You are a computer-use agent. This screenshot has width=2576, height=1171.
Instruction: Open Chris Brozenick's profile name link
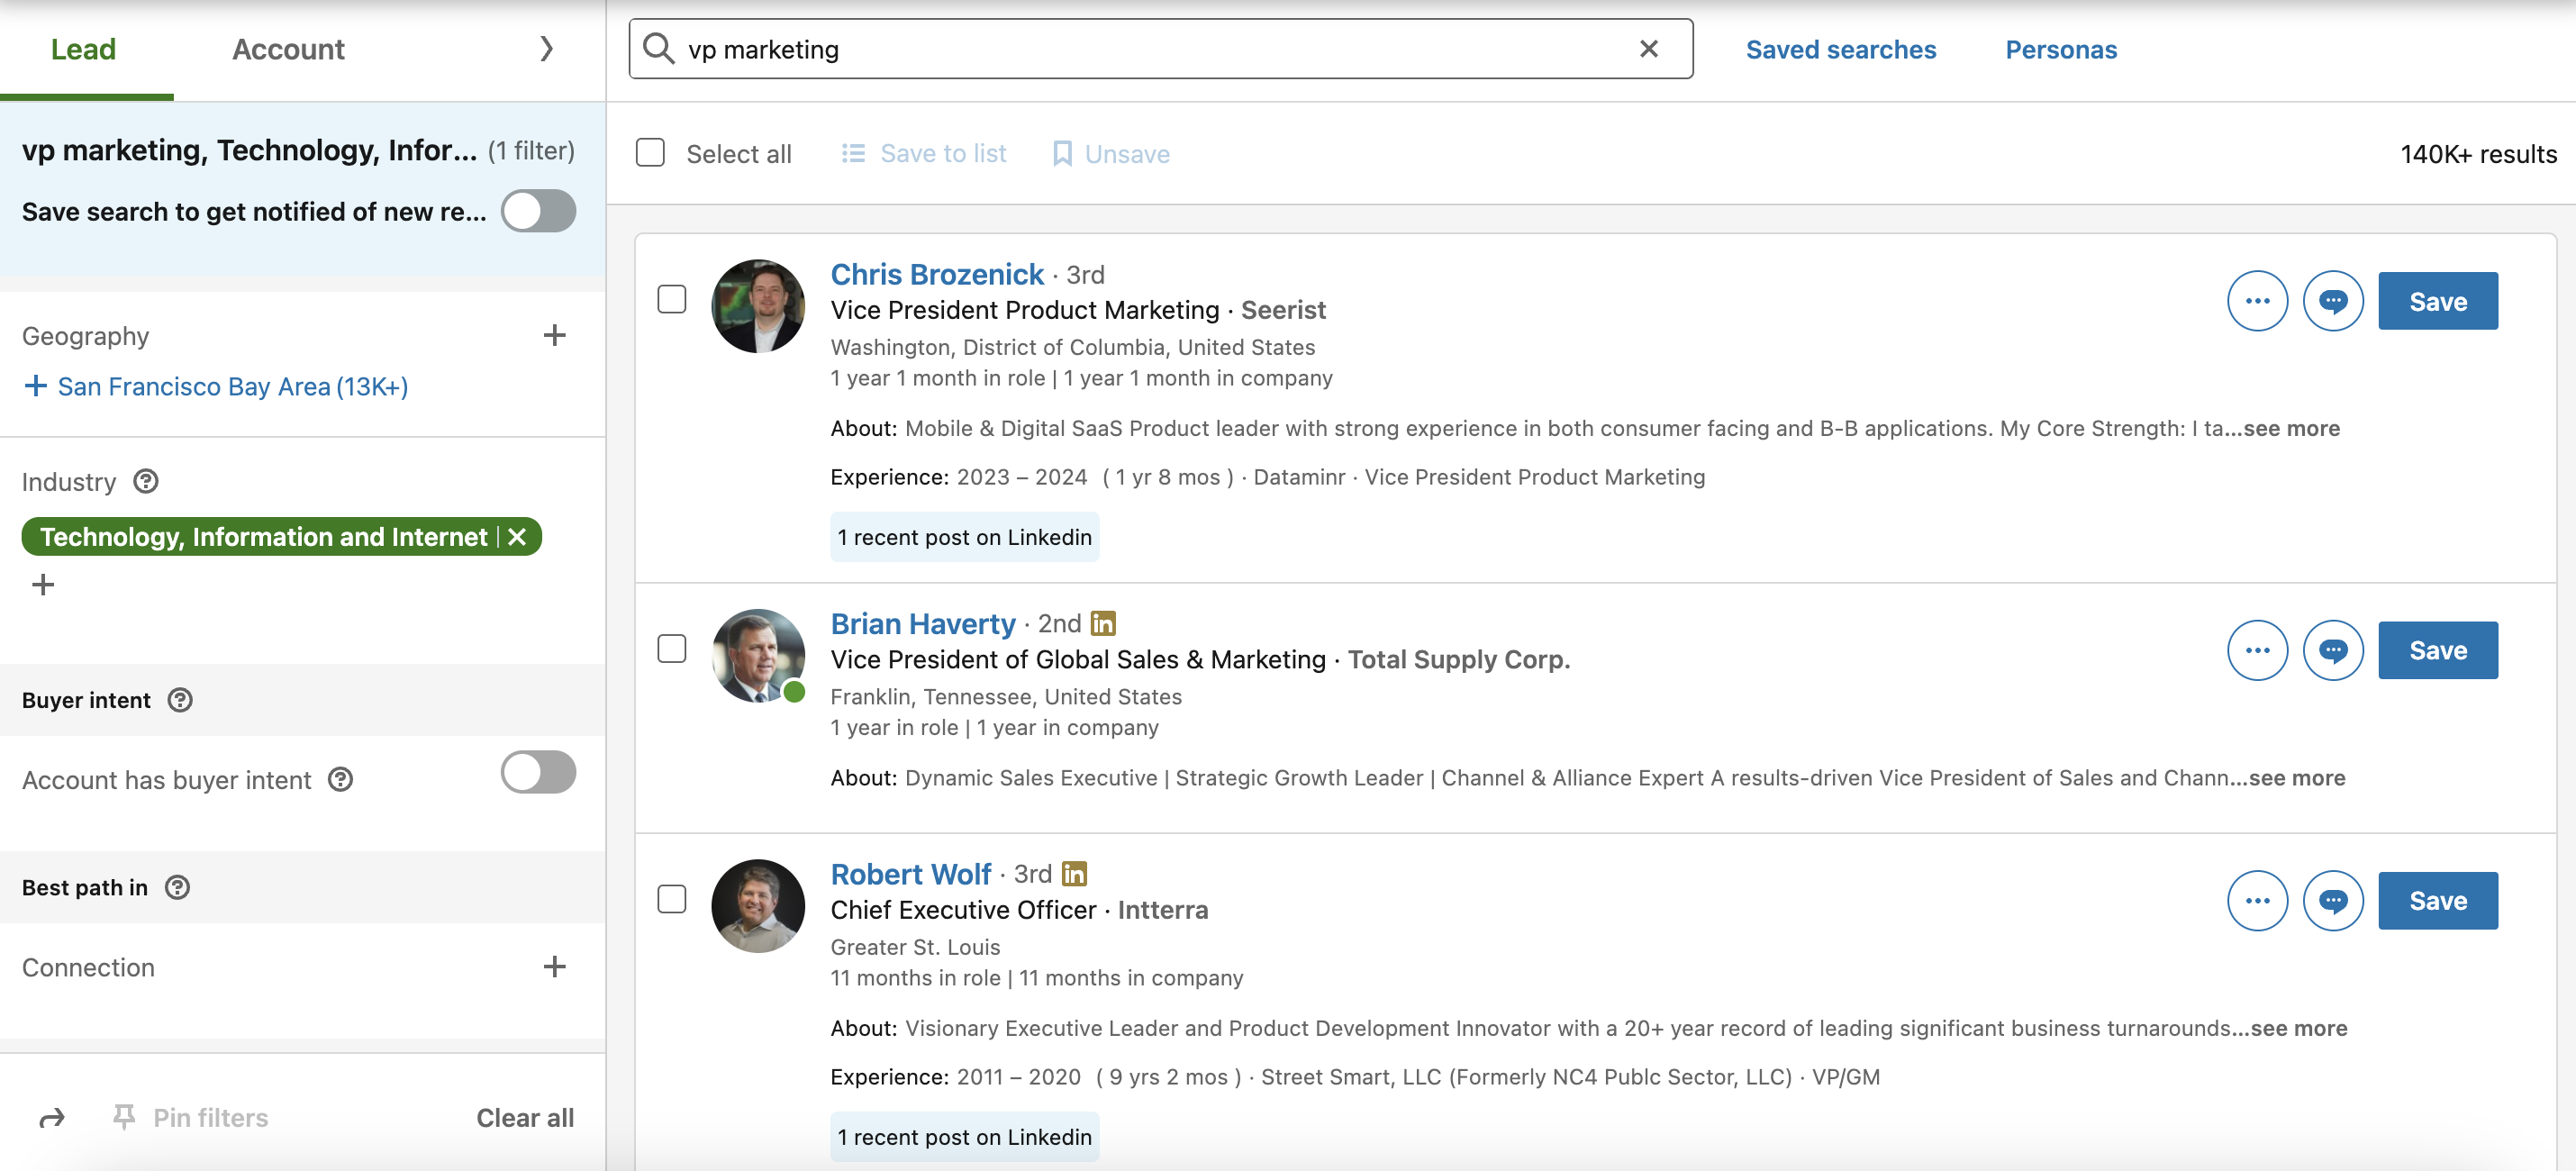pyautogui.click(x=937, y=274)
